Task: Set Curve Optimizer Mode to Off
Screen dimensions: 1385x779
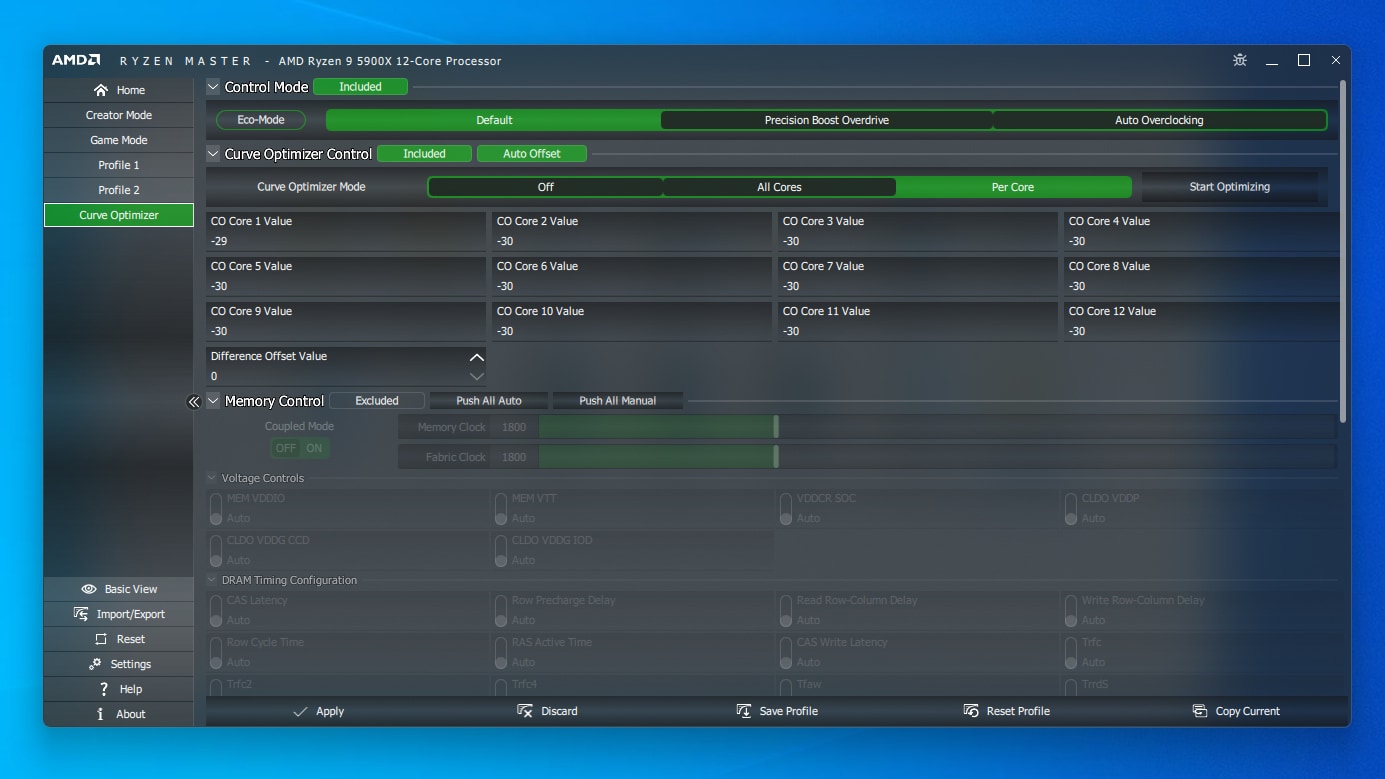Action: pos(546,187)
